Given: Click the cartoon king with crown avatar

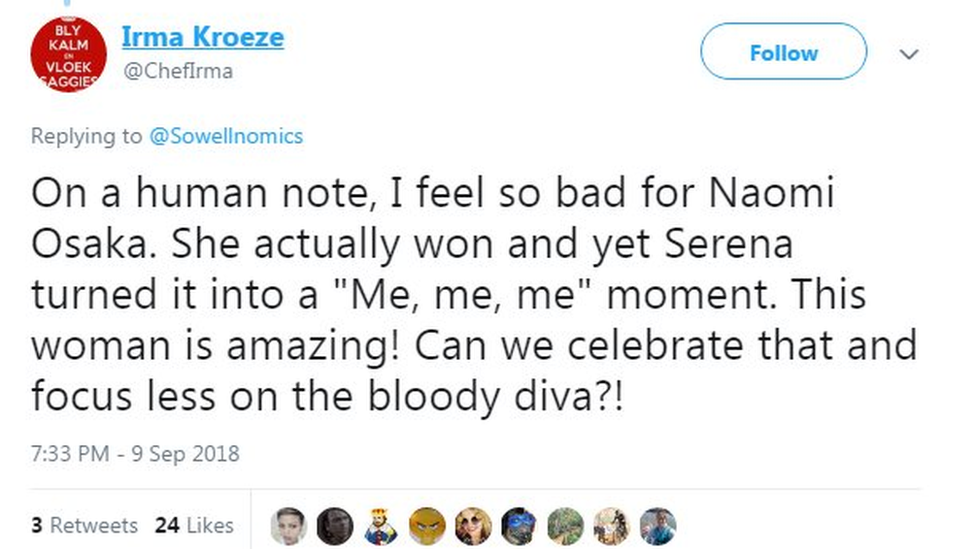Looking at the screenshot, I should tap(381, 526).
